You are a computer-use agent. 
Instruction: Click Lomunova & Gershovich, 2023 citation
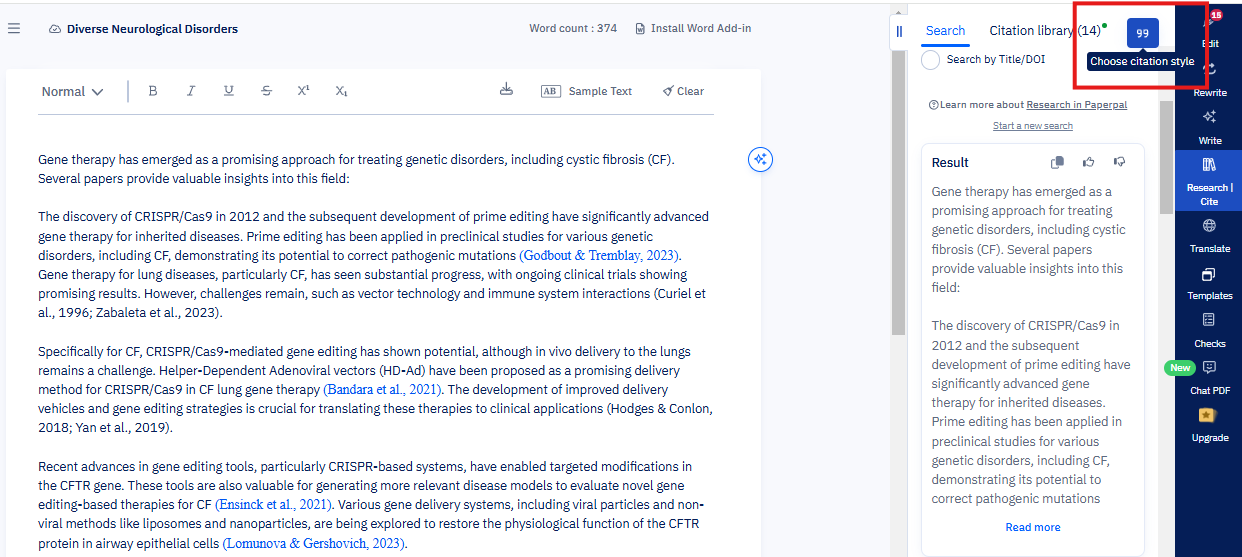point(315,543)
